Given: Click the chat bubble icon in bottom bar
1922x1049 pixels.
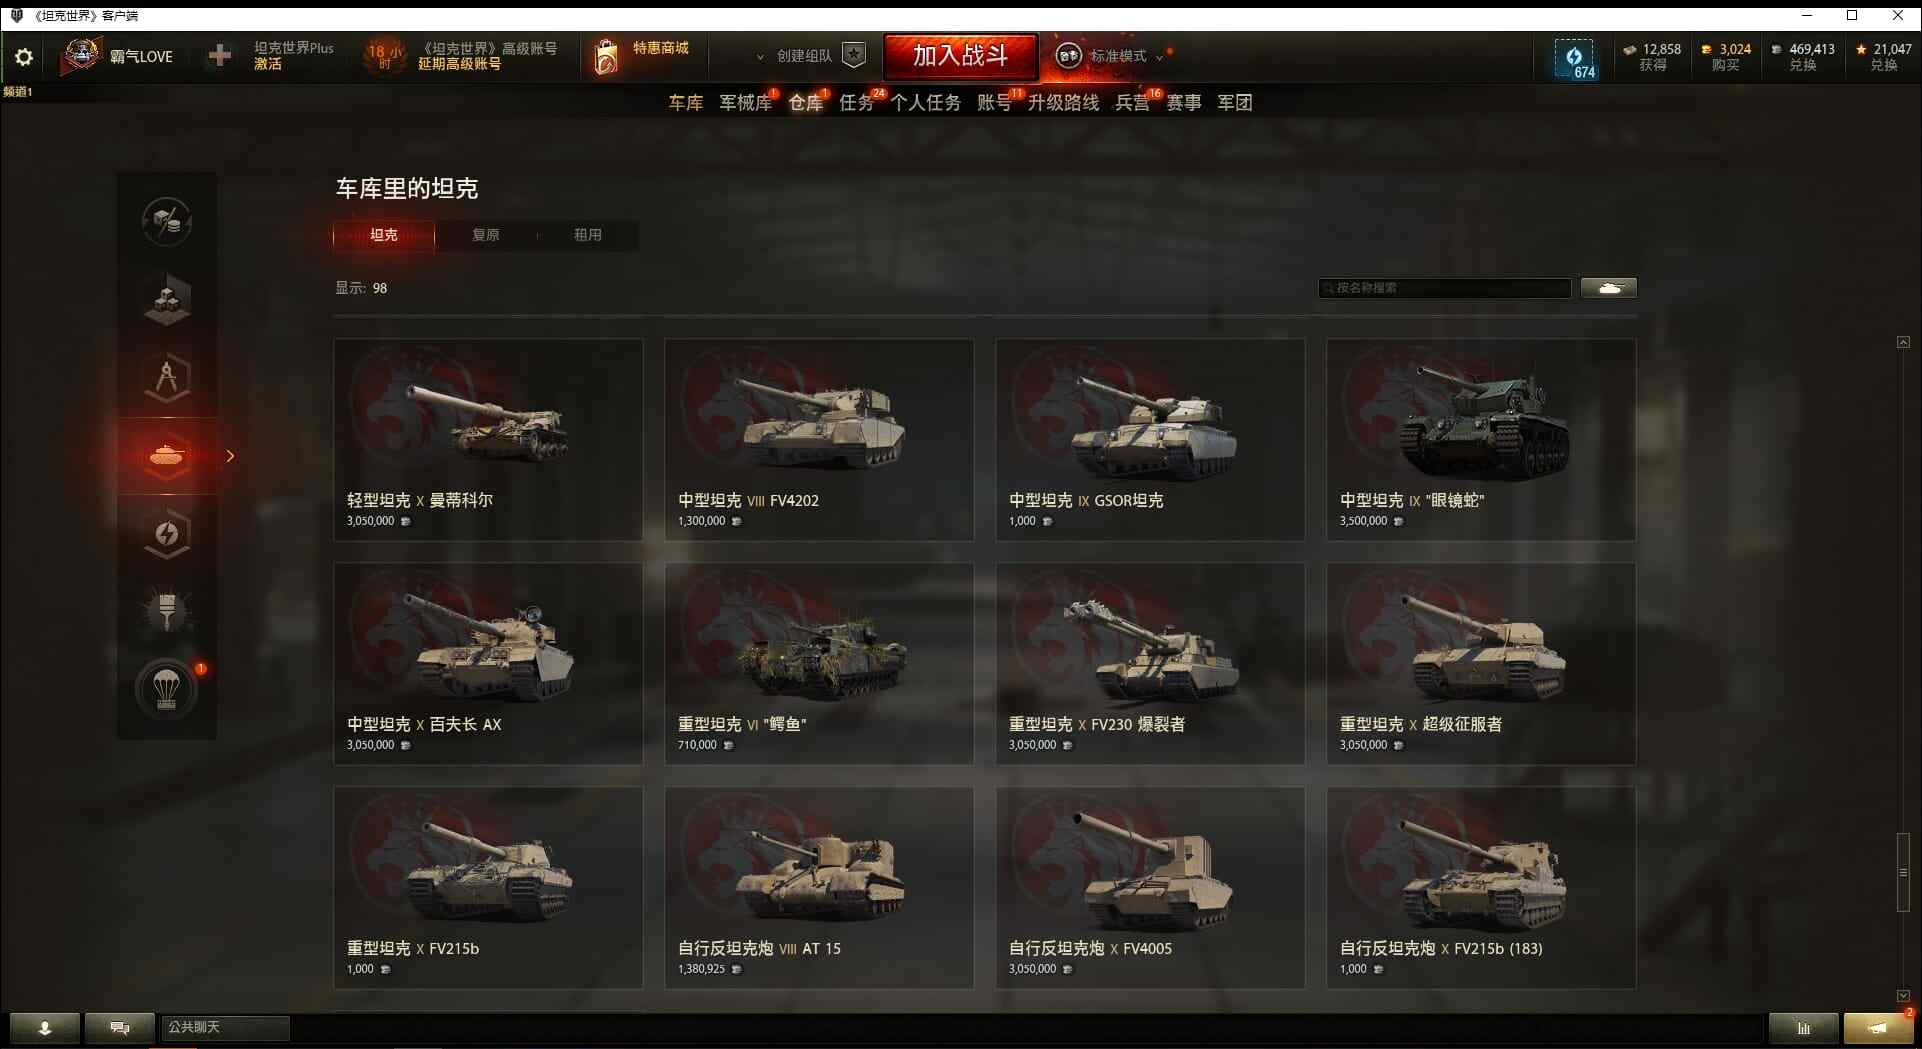Looking at the screenshot, I should (x=120, y=1027).
